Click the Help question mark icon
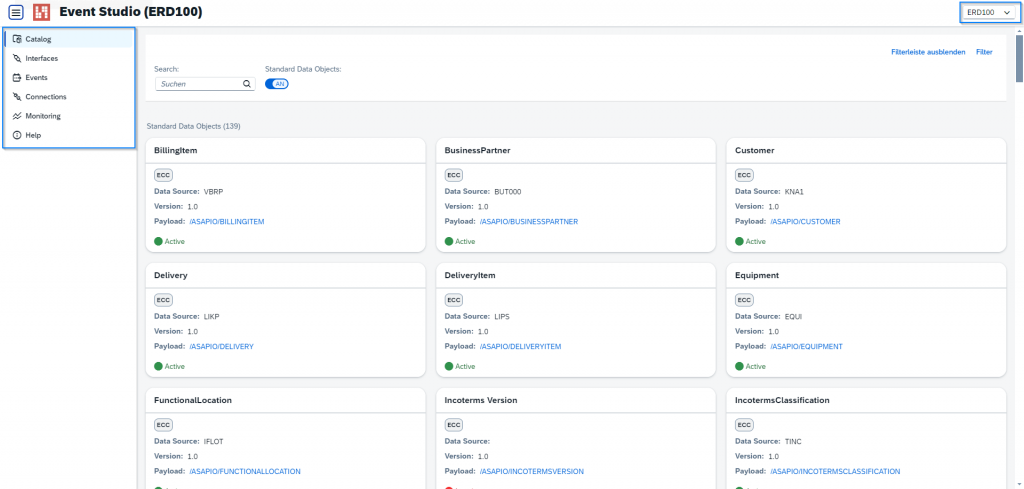 coord(17,135)
